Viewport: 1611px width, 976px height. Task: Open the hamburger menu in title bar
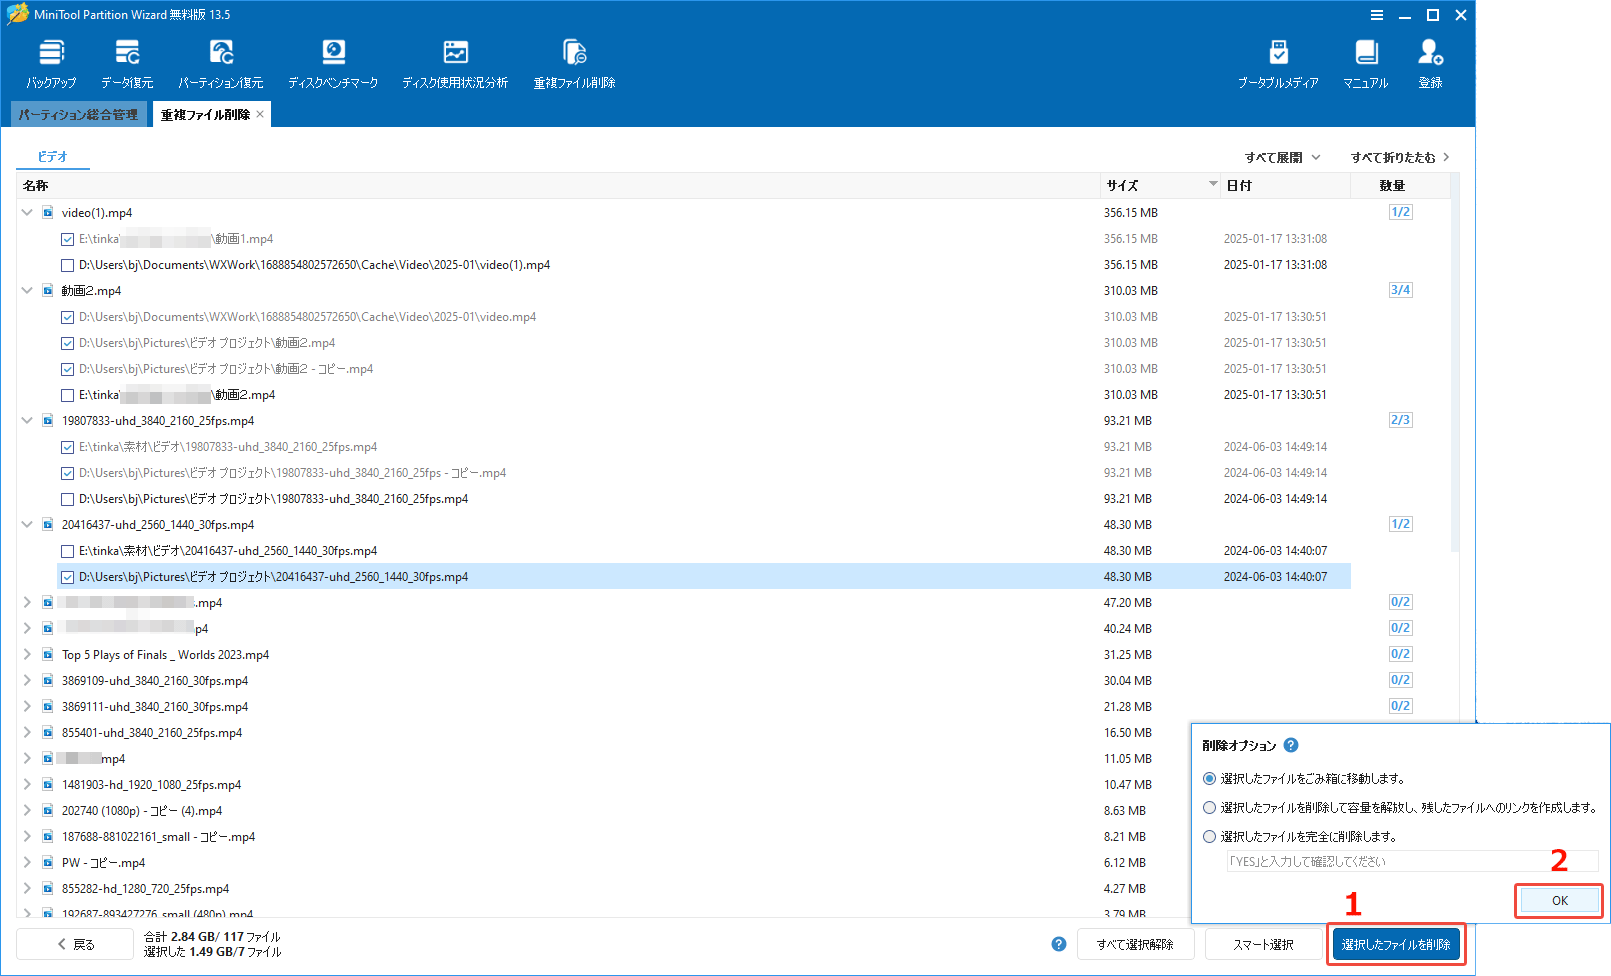click(x=1377, y=14)
